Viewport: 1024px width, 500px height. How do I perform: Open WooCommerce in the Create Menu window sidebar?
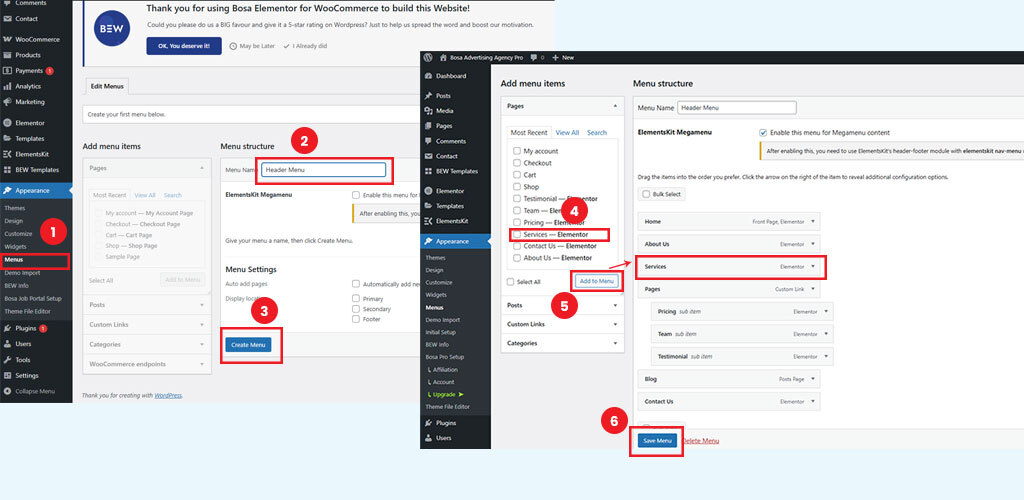click(36, 39)
